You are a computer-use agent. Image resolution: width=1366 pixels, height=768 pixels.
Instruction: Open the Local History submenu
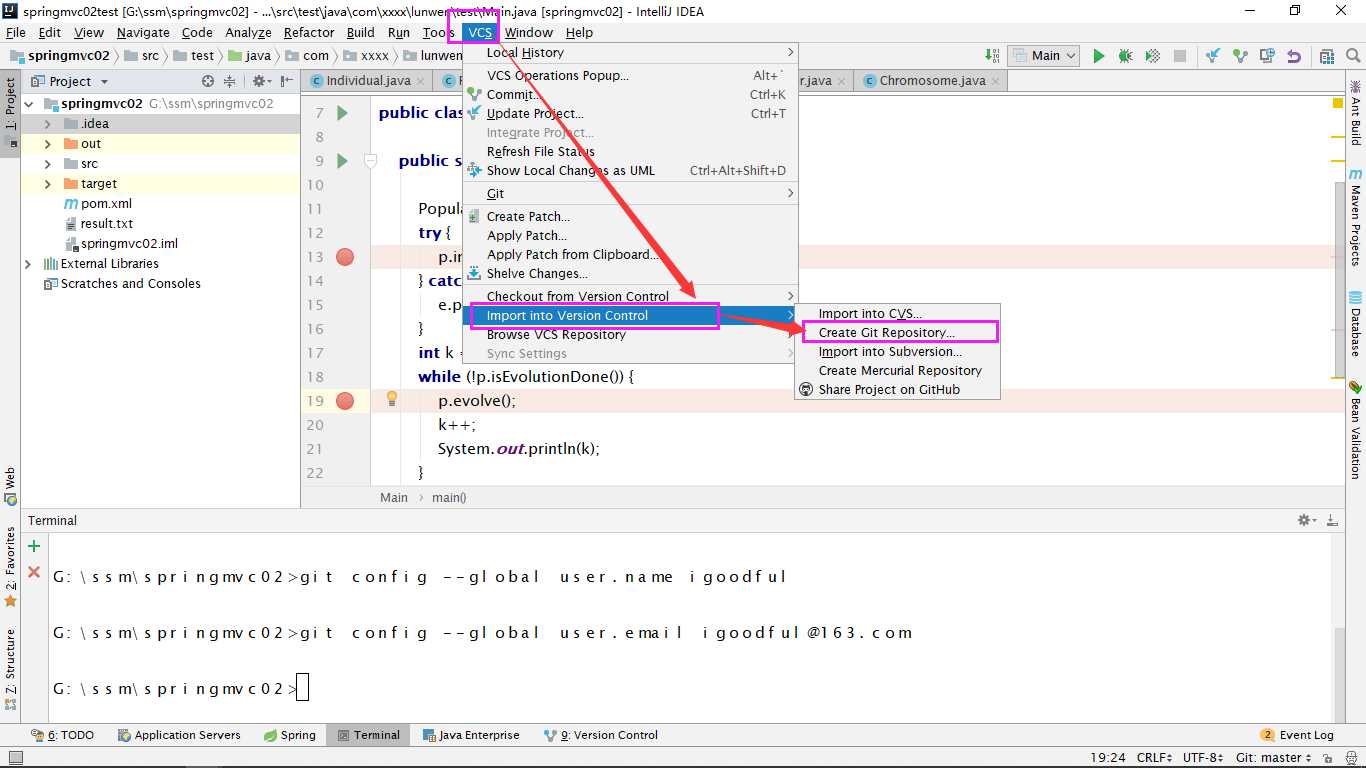pyautogui.click(x=630, y=53)
